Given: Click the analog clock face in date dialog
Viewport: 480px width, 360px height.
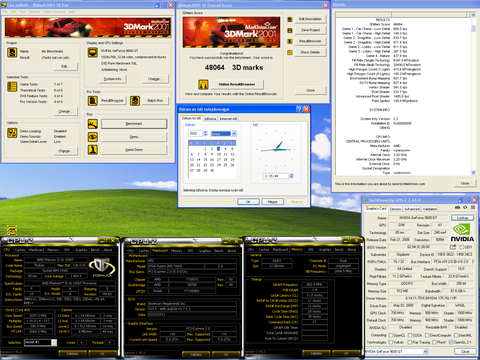Looking at the screenshot, I should click(x=276, y=149).
